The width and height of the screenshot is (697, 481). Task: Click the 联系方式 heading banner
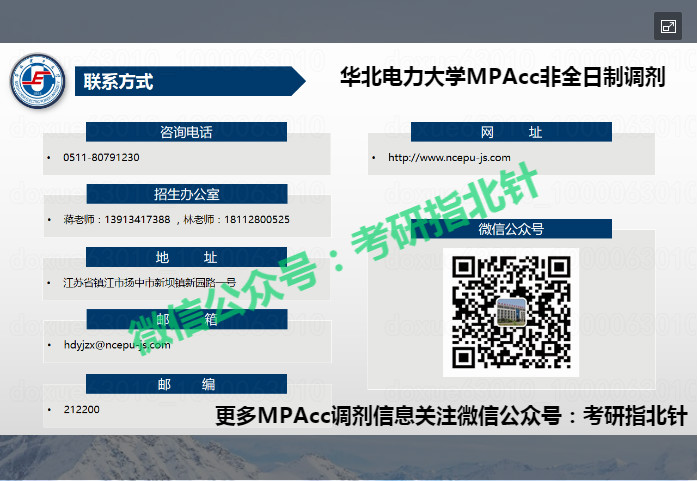(190, 81)
